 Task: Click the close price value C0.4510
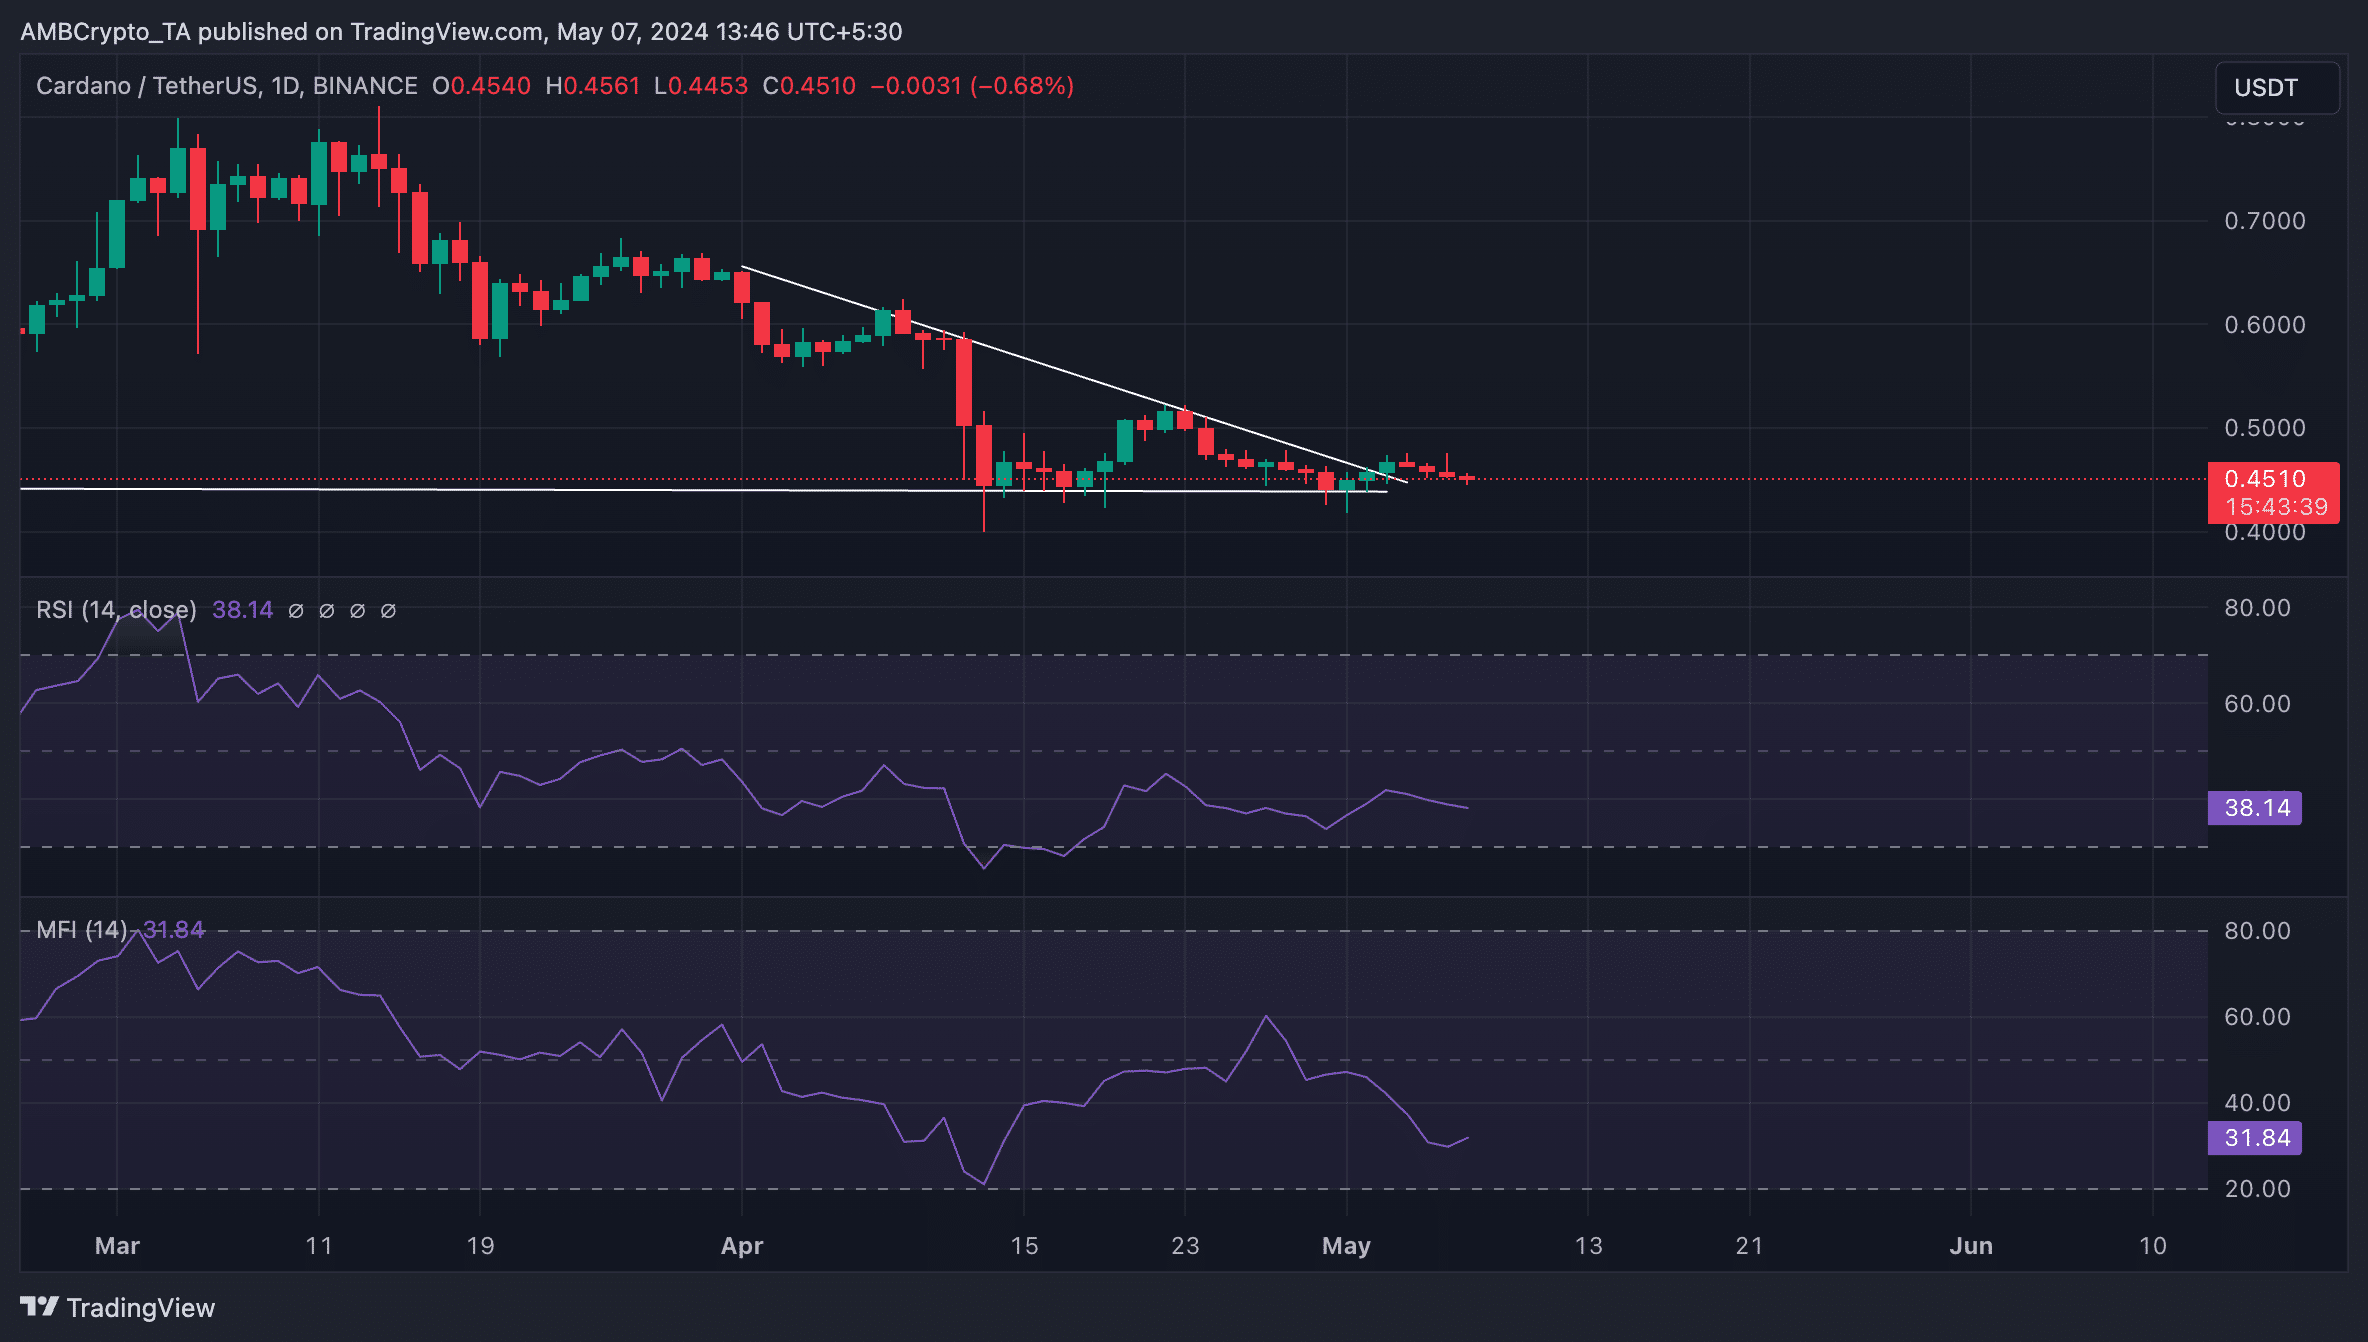pos(809,86)
